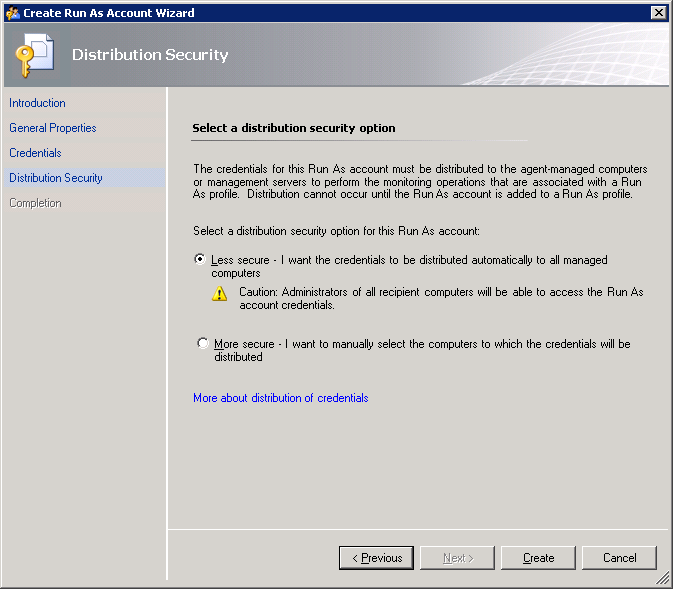
Task: Click the Create button
Action: tap(538, 558)
